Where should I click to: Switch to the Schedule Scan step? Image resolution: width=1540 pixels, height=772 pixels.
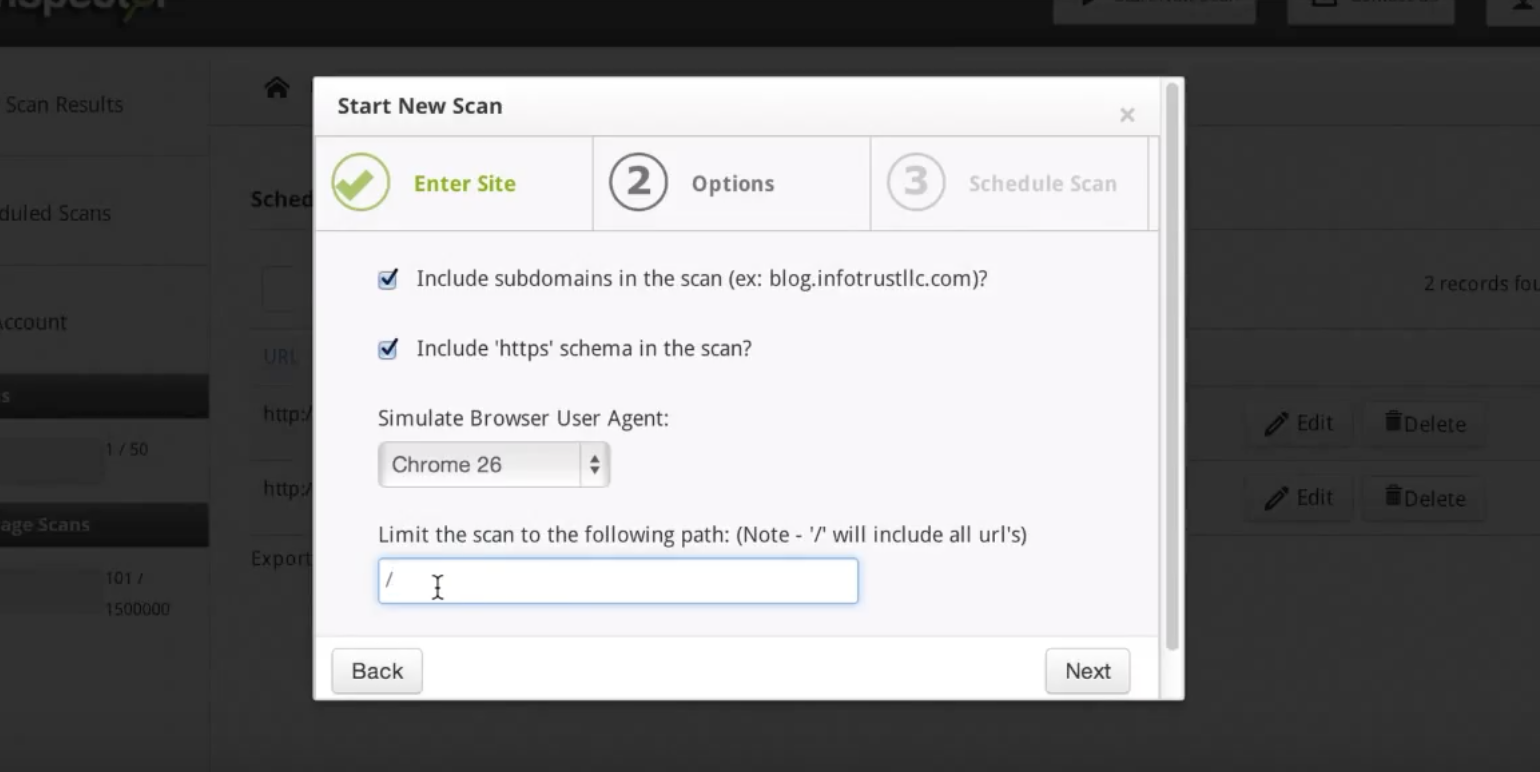pyautogui.click(x=1042, y=183)
